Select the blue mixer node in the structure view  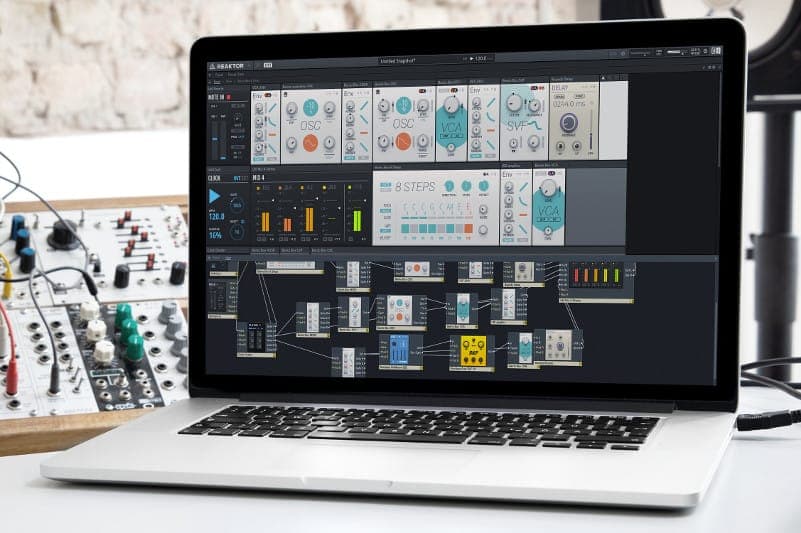pyautogui.click(x=399, y=350)
